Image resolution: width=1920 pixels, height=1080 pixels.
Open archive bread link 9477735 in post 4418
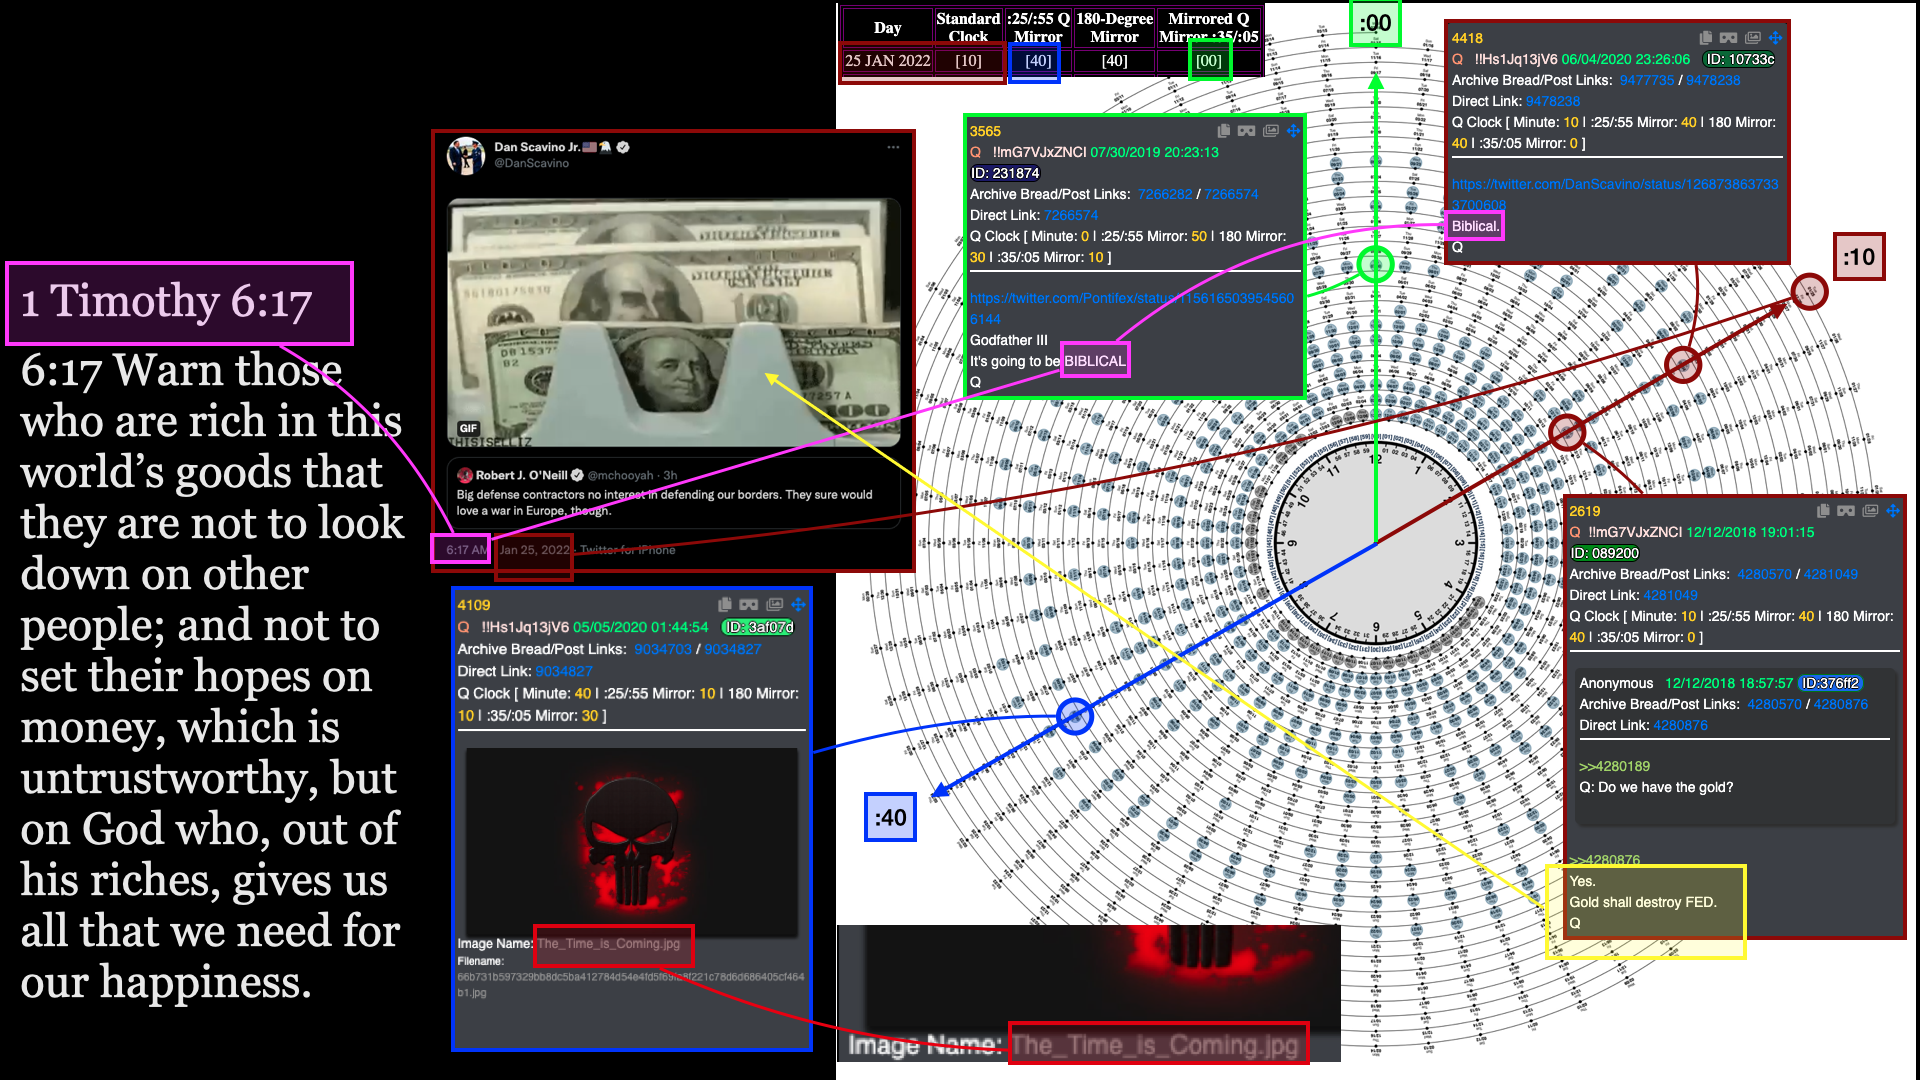point(1646,80)
